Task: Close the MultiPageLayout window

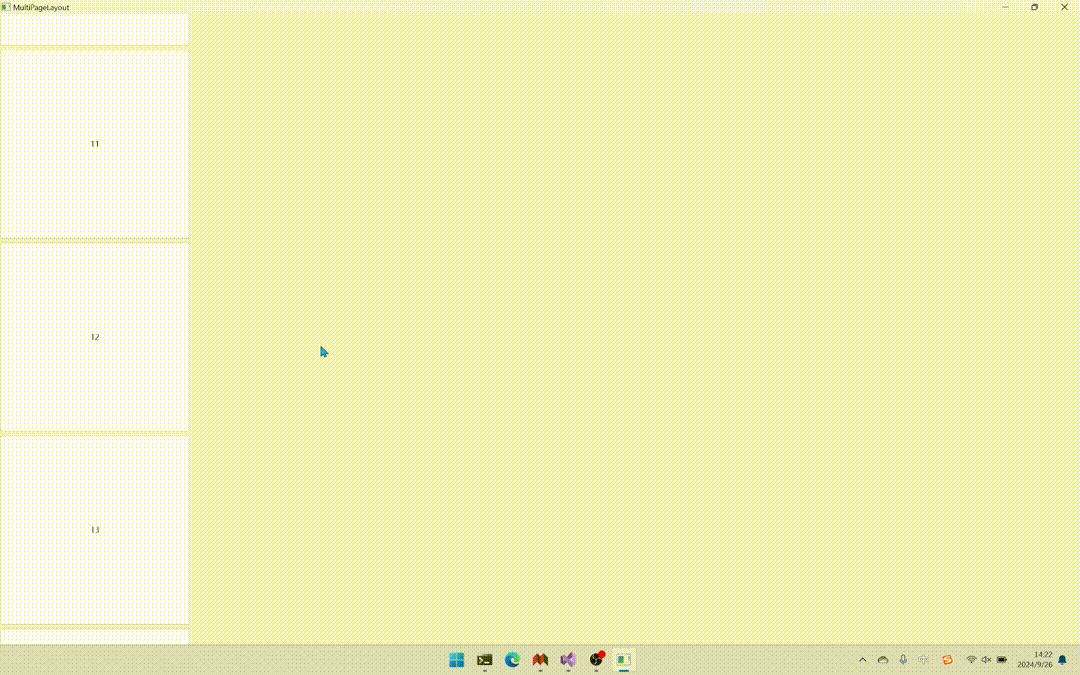Action: (x=1064, y=7)
